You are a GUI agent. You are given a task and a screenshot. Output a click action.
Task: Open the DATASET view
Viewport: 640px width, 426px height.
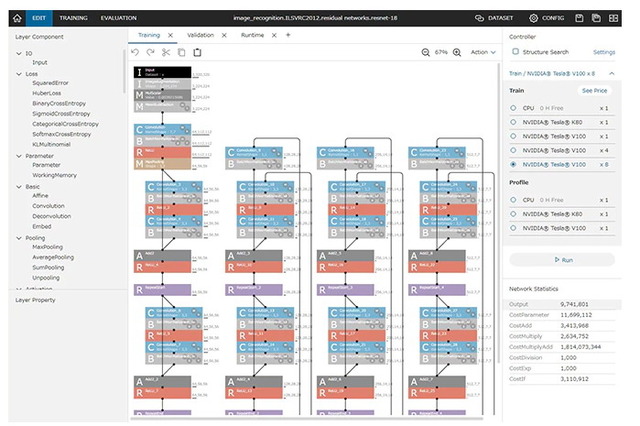click(x=494, y=18)
